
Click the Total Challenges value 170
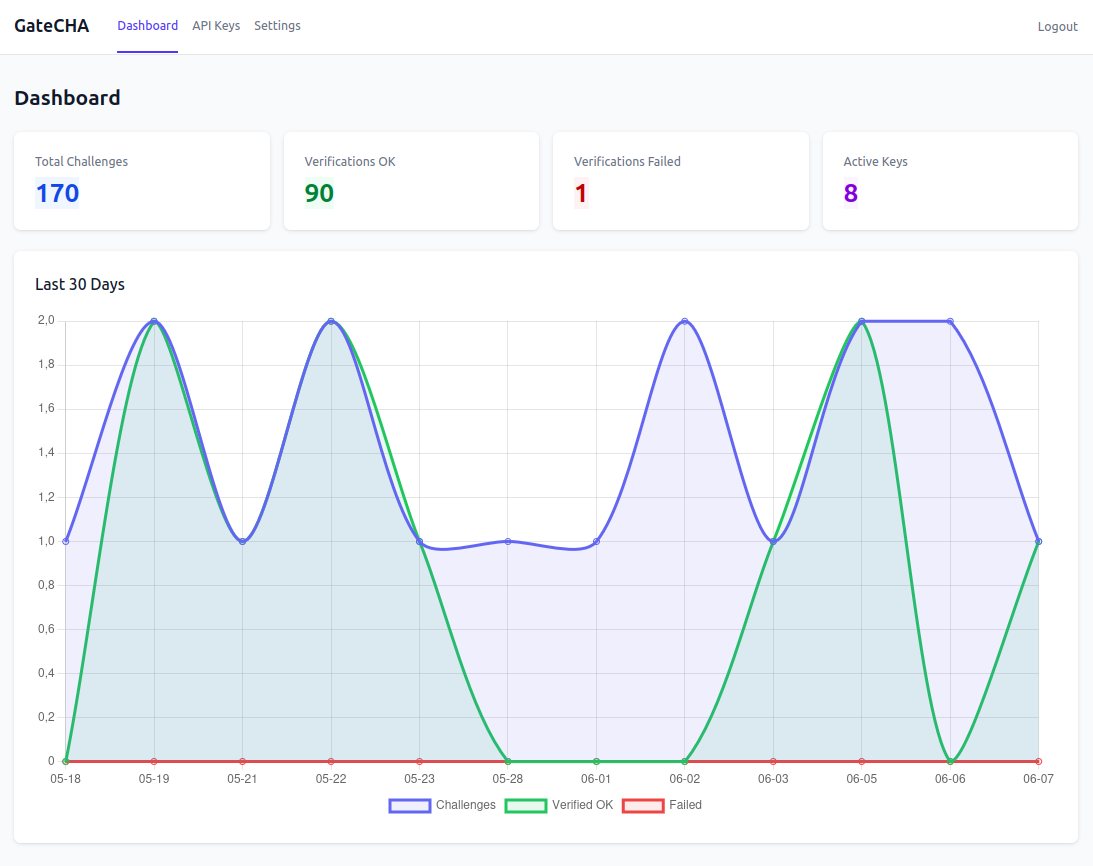57,193
